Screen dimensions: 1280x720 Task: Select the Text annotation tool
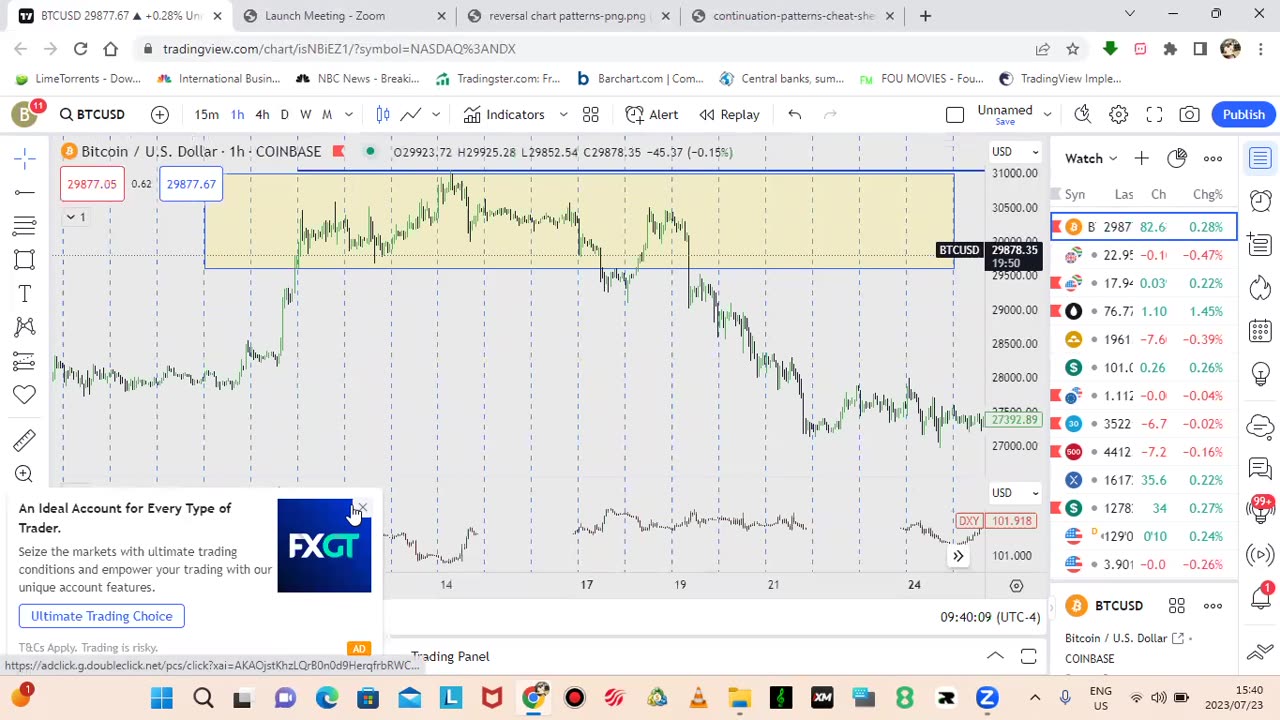25,294
